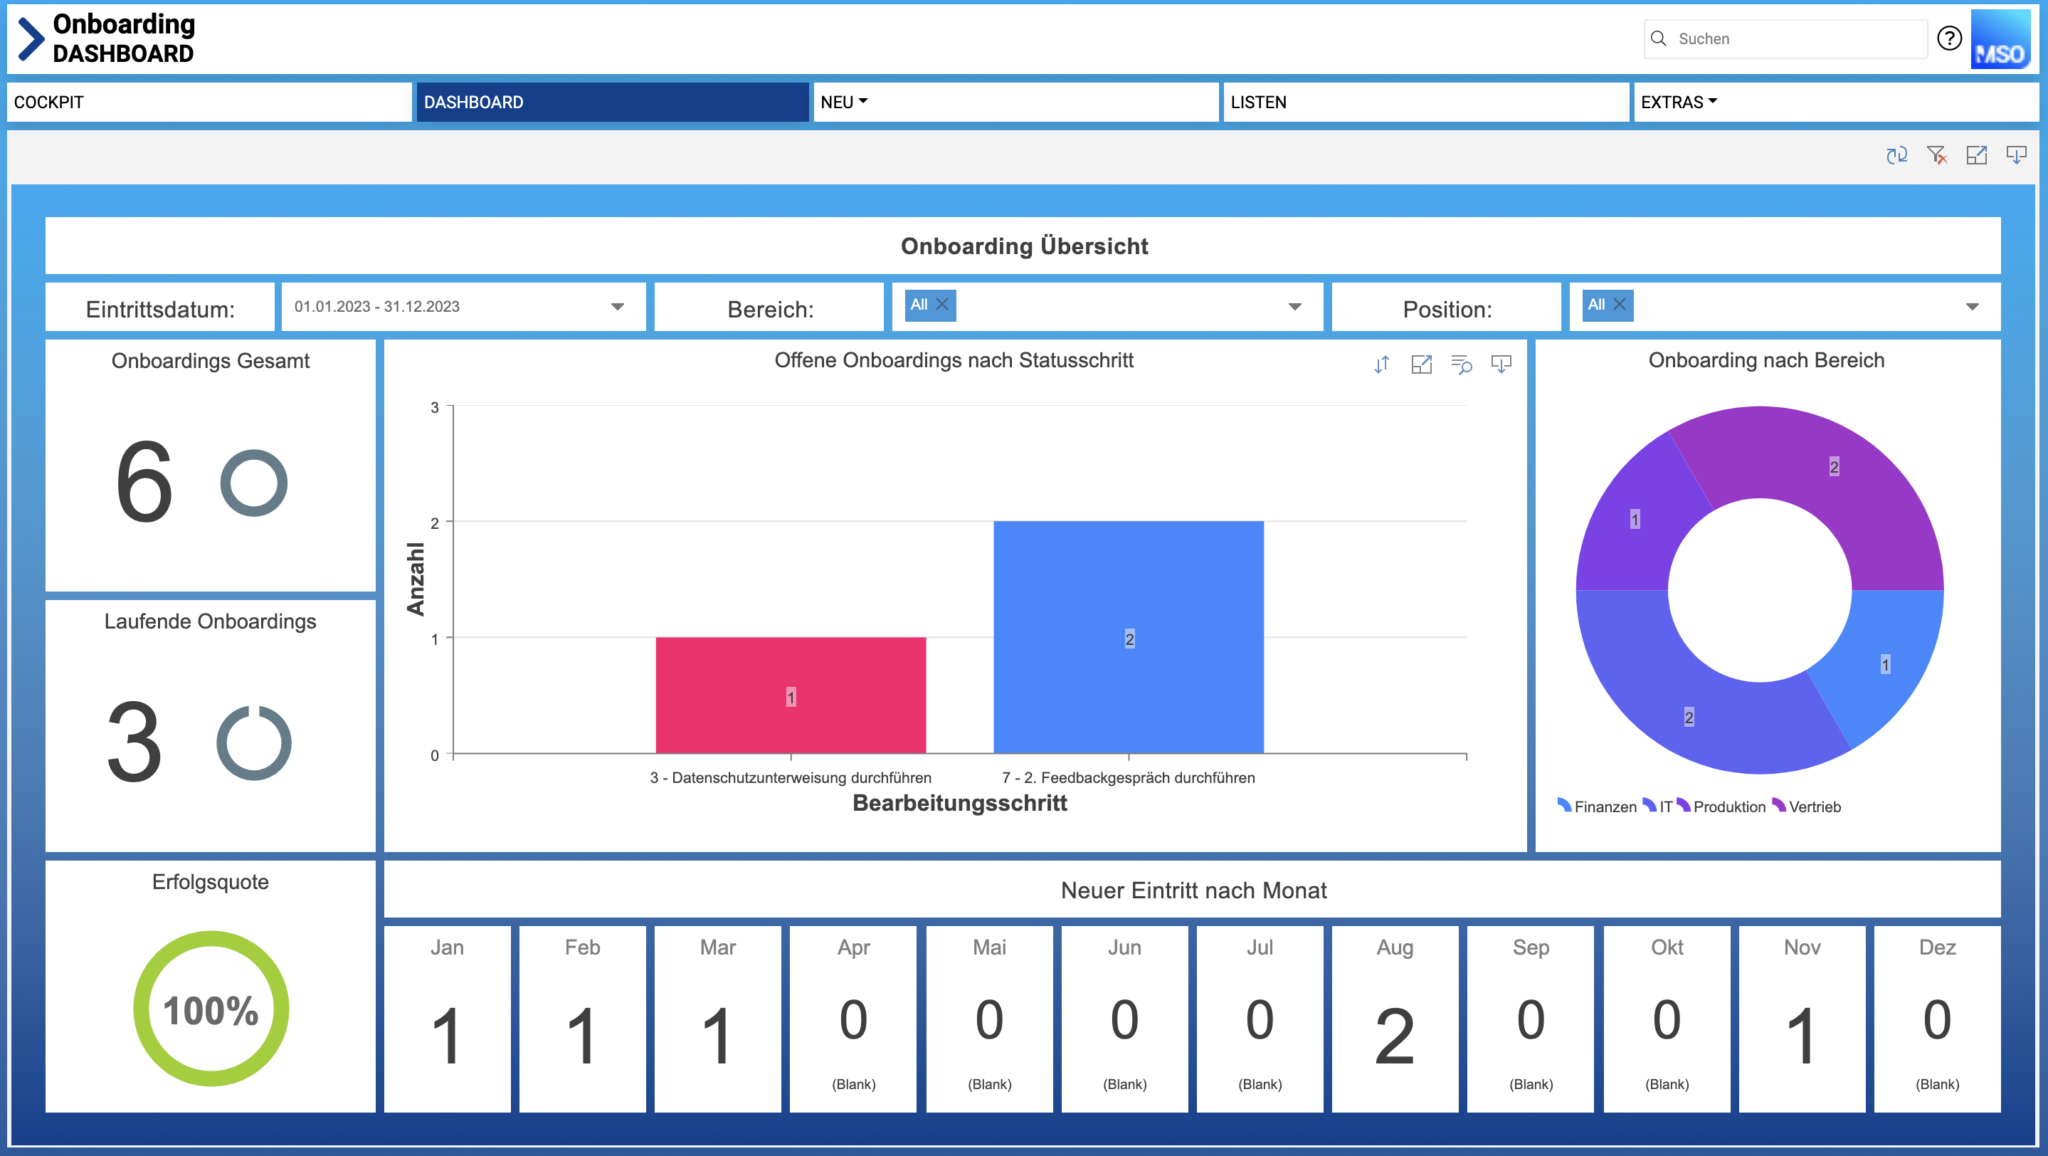Open search within the status chart data
2048x1156 pixels.
click(1462, 365)
